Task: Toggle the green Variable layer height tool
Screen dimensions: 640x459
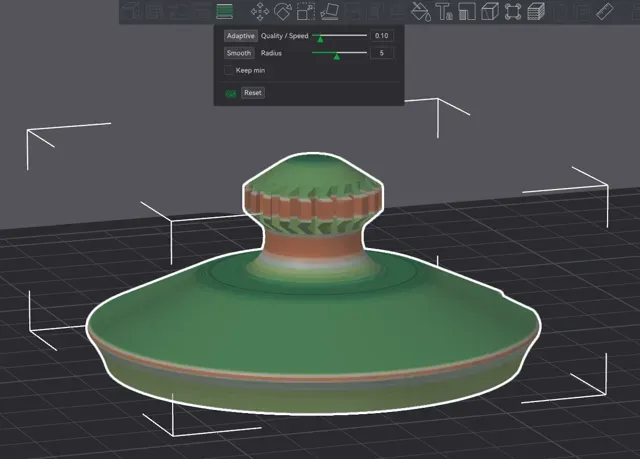Action: coord(224,11)
